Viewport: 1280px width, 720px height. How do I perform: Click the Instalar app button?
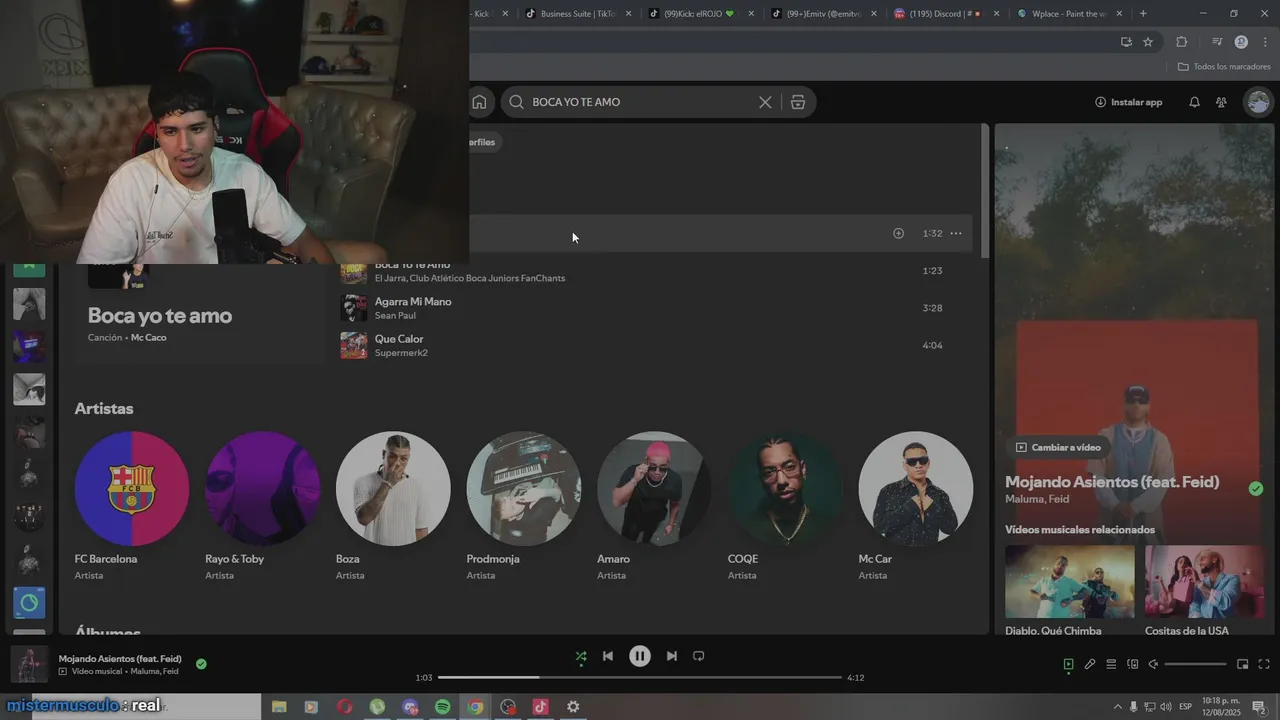[1128, 102]
